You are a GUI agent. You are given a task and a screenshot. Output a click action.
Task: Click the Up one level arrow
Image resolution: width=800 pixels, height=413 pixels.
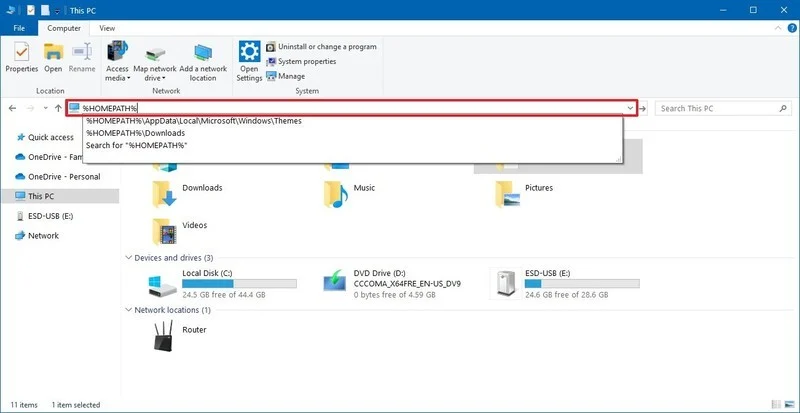coord(58,108)
